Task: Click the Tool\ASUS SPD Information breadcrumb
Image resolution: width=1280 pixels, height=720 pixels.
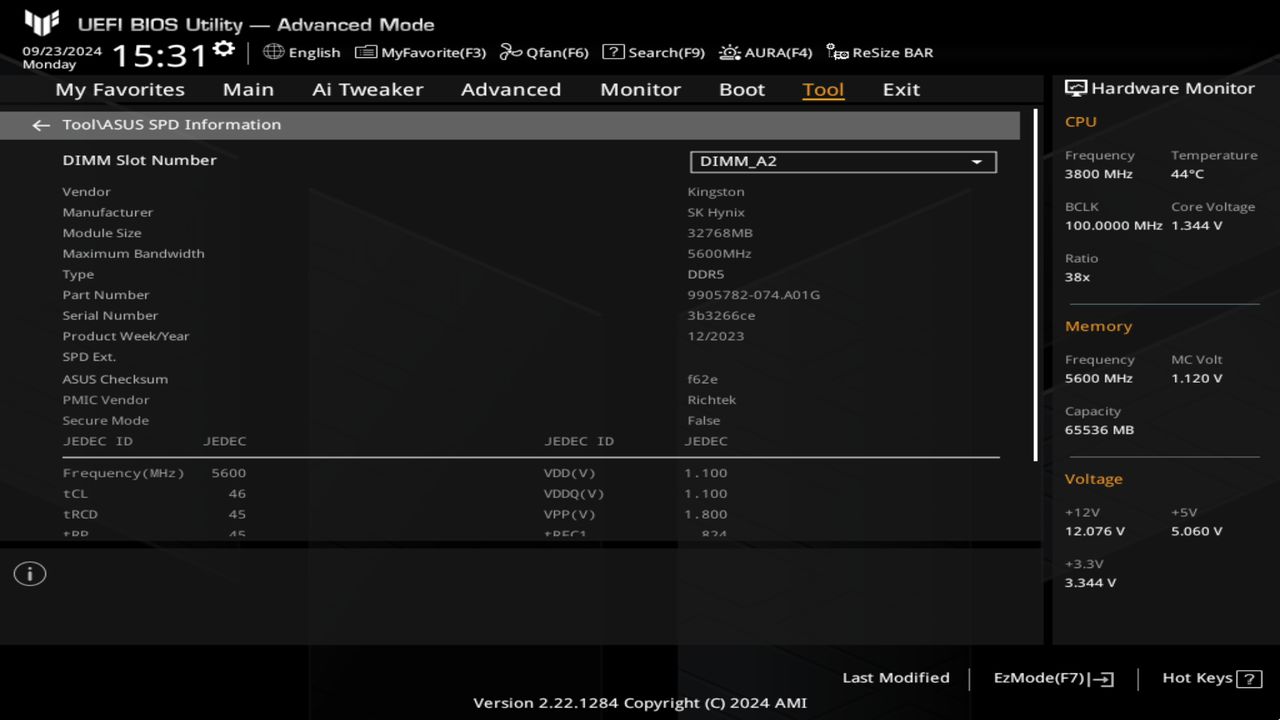Action: point(171,125)
